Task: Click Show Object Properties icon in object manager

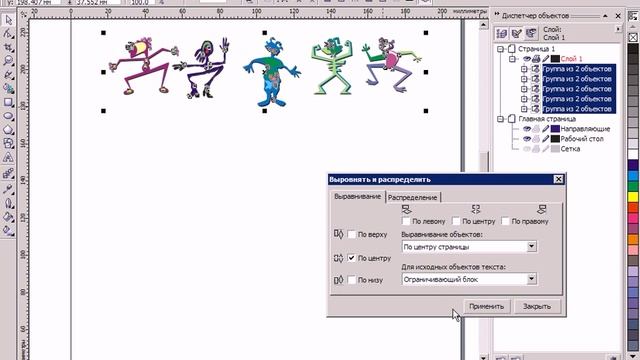Action: (x=502, y=33)
